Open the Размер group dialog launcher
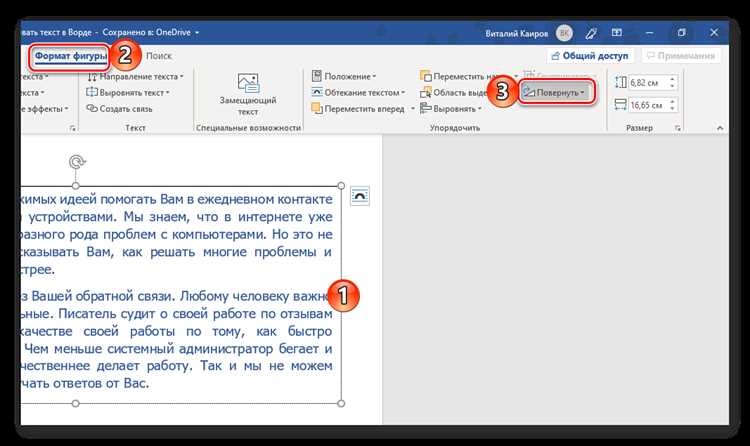Viewport: 750px width, 446px height. click(x=677, y=128)
